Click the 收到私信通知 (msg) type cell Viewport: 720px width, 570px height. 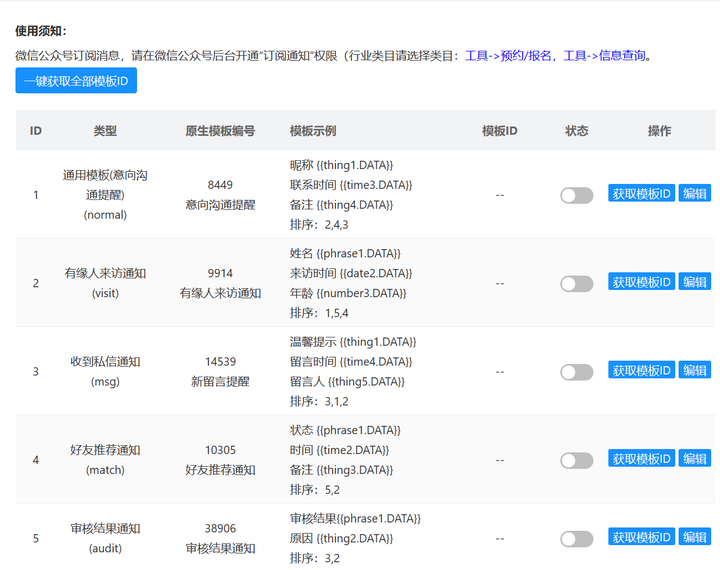(105, 371)
